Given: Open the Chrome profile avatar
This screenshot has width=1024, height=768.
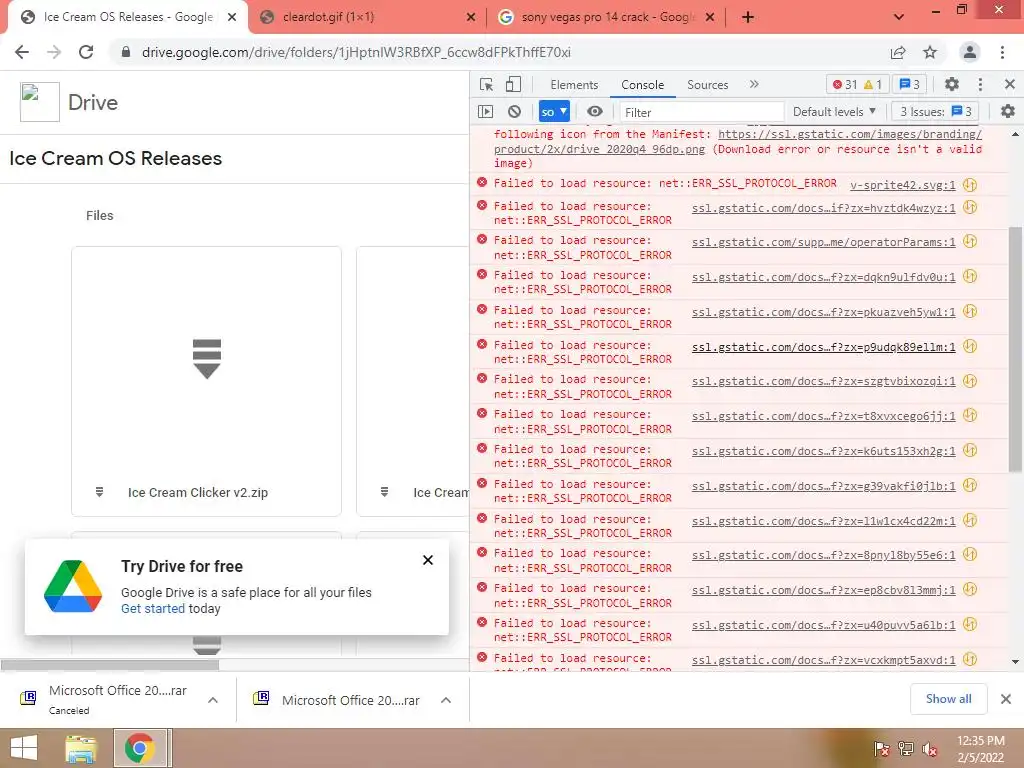Looking at the screenshot, I should click(970, 52).
